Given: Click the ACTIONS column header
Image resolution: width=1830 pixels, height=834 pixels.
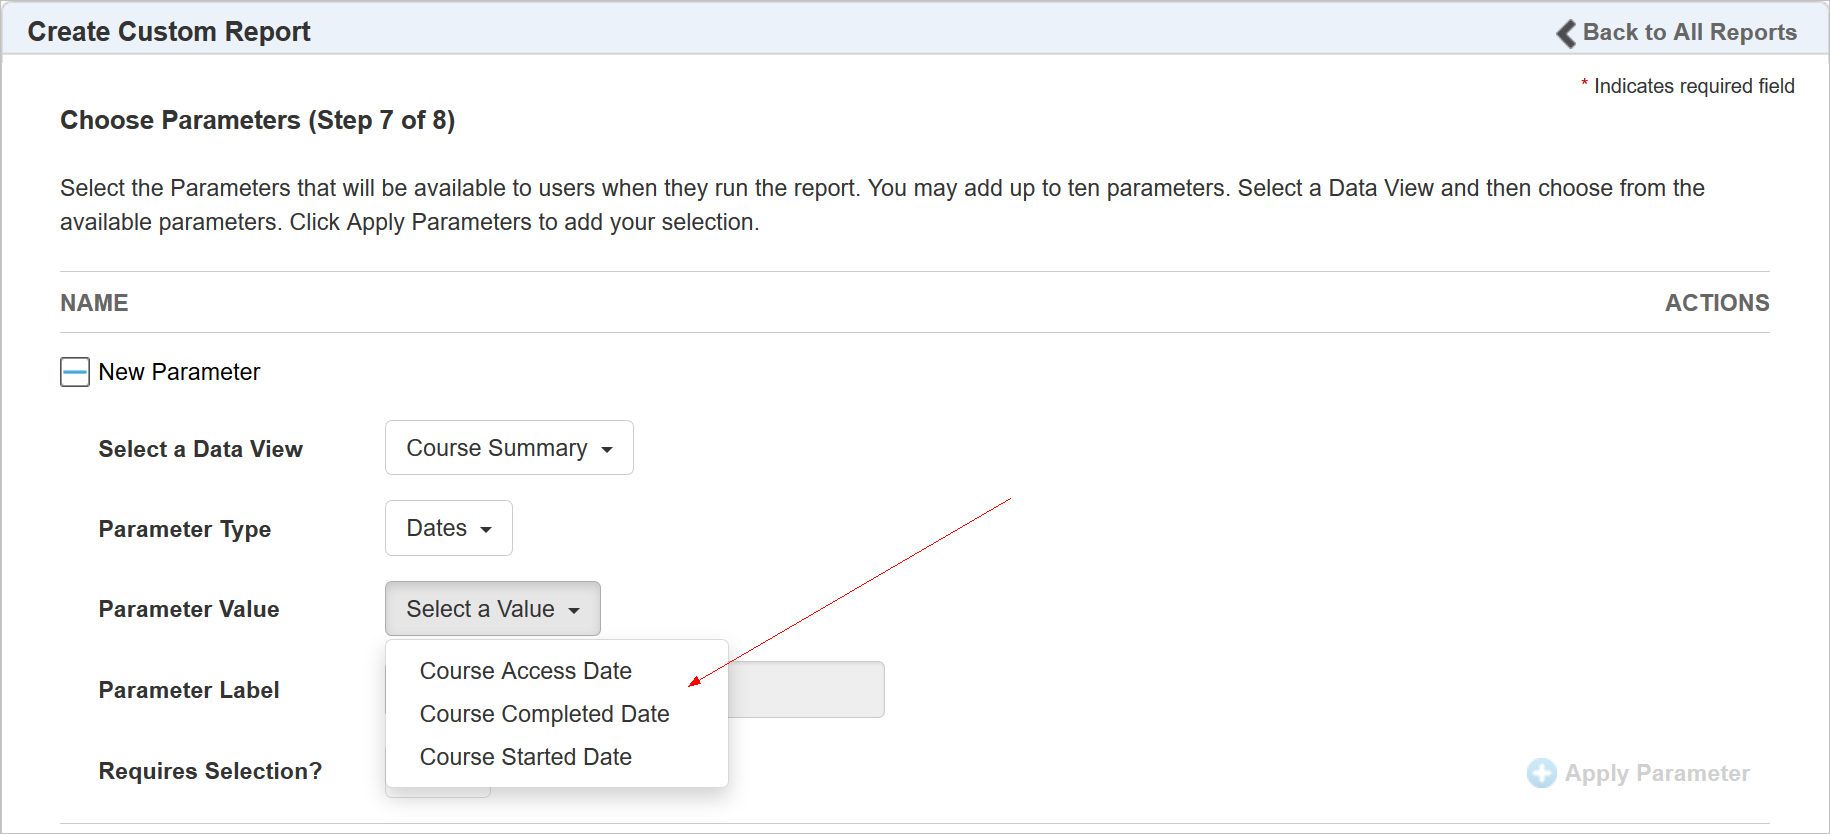Looking at the screenshot, I should coord(1716,303).
